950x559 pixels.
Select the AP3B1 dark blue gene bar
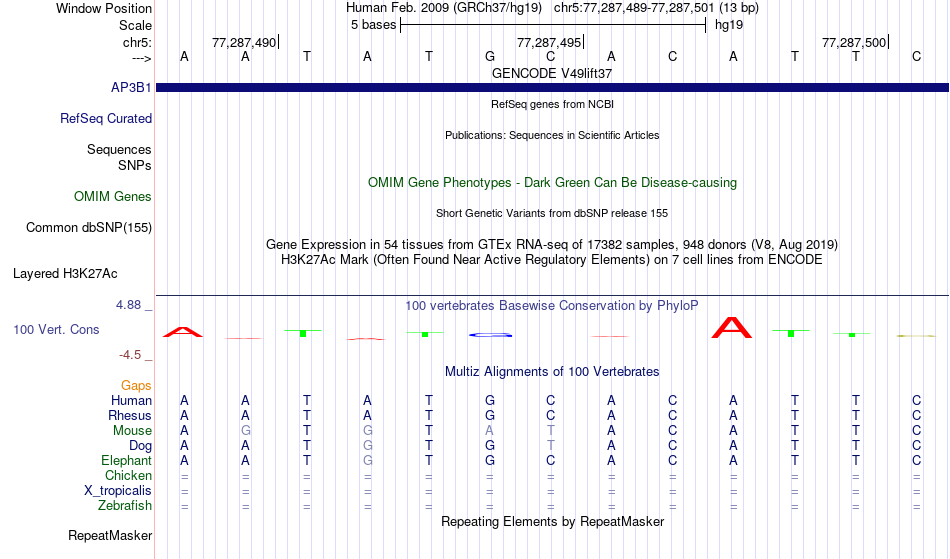(552, 87)
